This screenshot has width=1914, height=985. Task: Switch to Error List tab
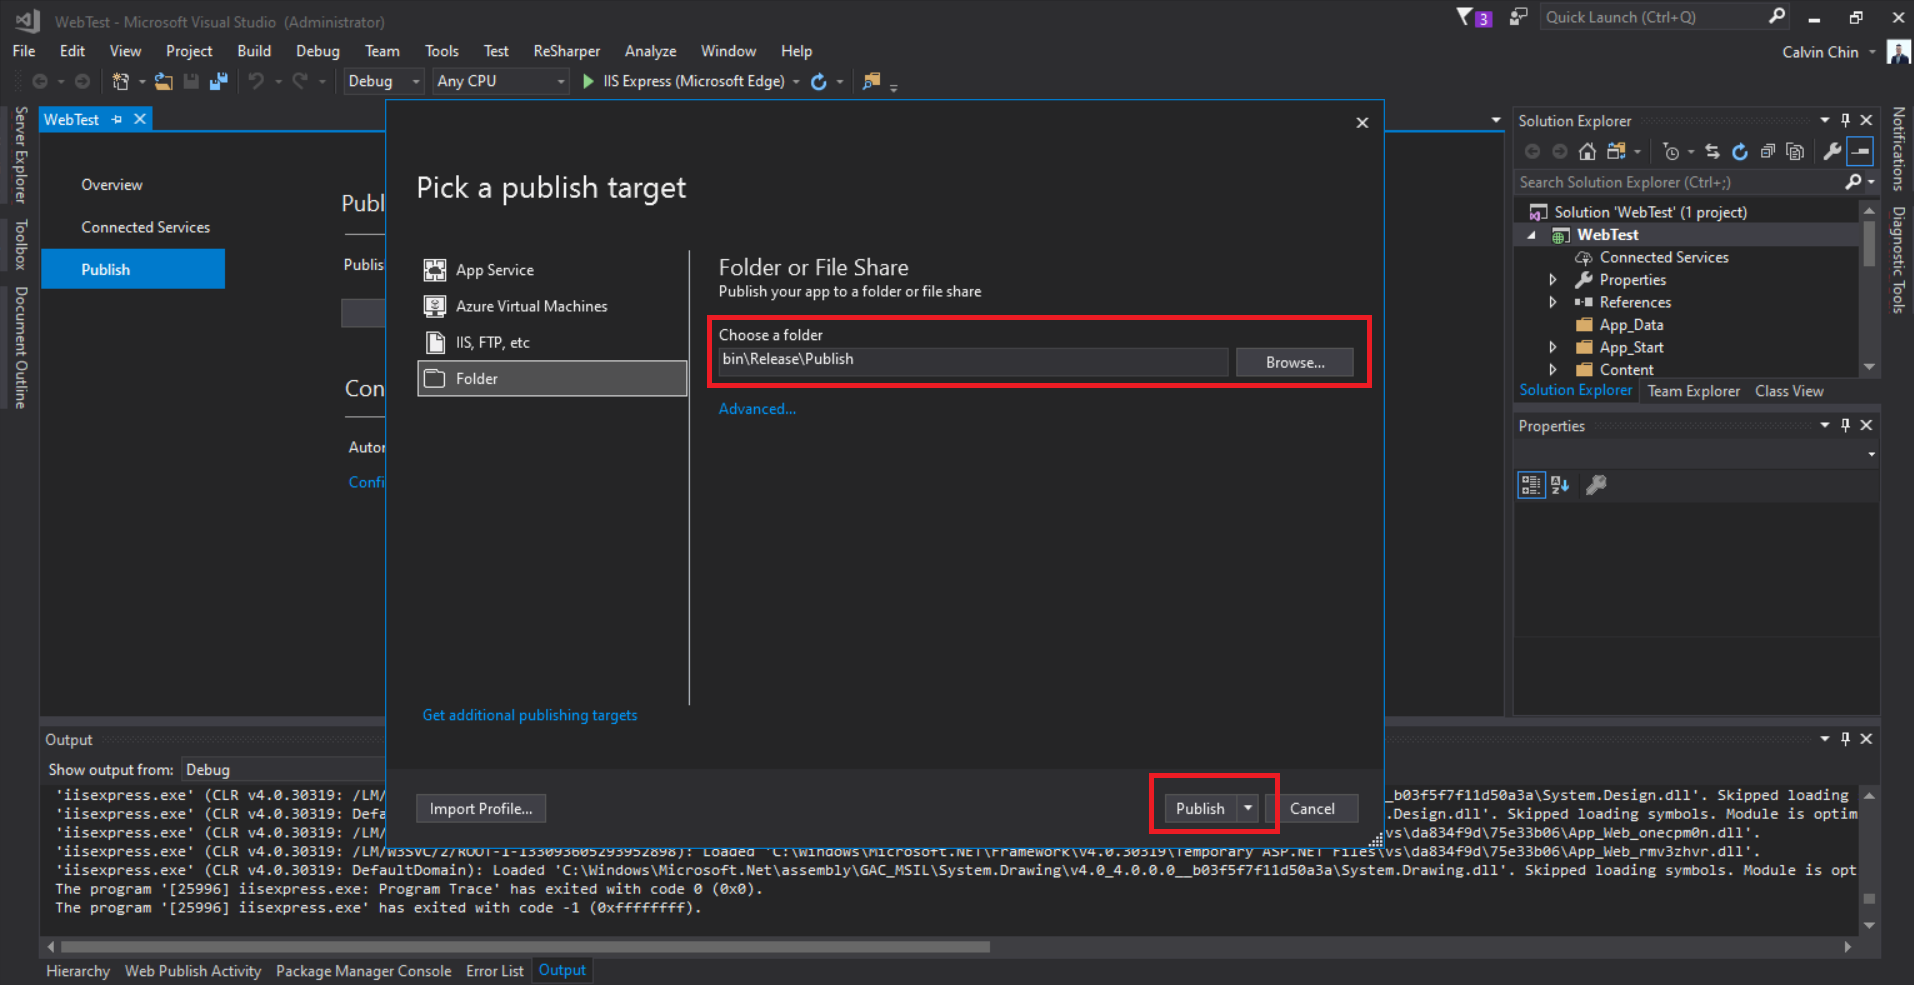(x=495, y=971)
